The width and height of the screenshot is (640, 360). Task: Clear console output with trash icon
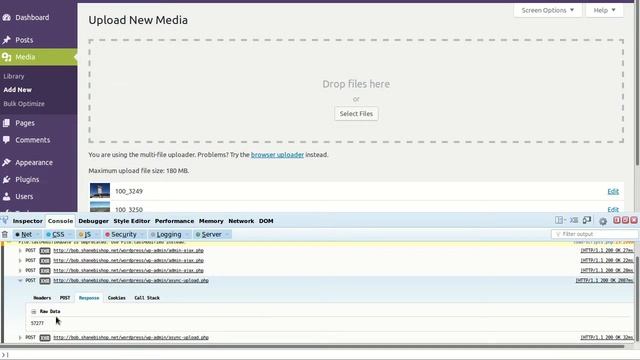click(x=4, y=234)
